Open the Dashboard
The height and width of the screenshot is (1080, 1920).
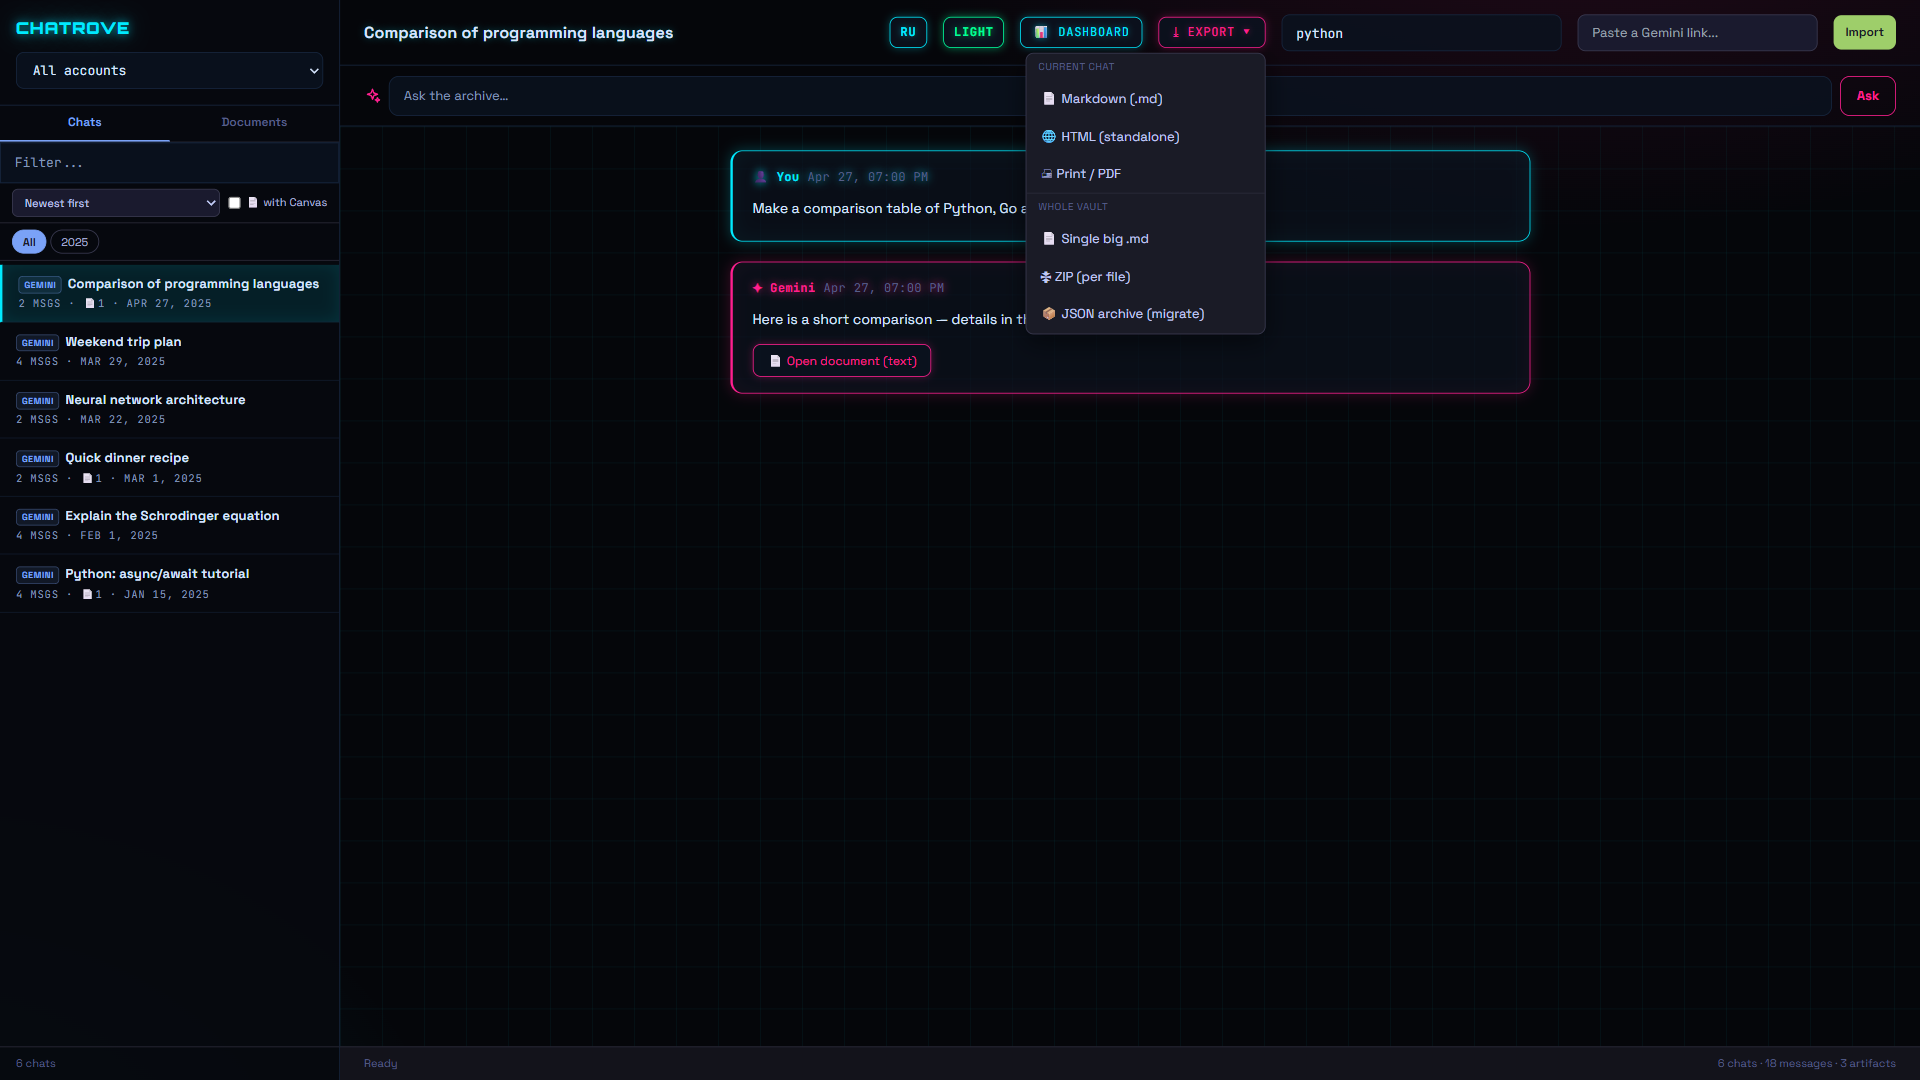click(1081, 32)
